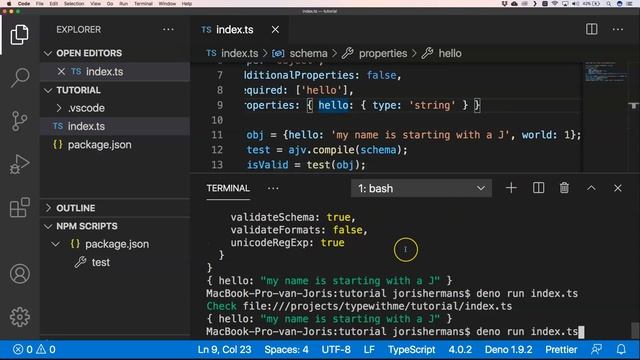640x360 pixels.
Task: Change file encoding UTF-8
Action: 336,349
